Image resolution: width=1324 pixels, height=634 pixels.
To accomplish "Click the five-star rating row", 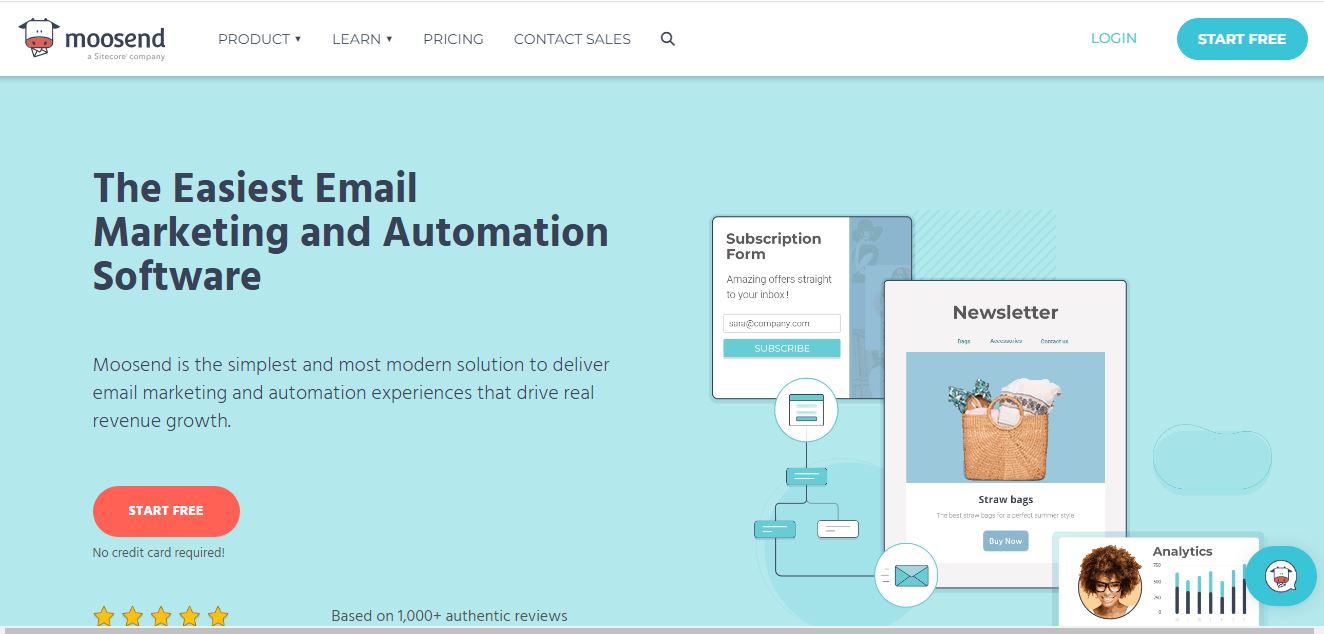I will coord(161,616).
